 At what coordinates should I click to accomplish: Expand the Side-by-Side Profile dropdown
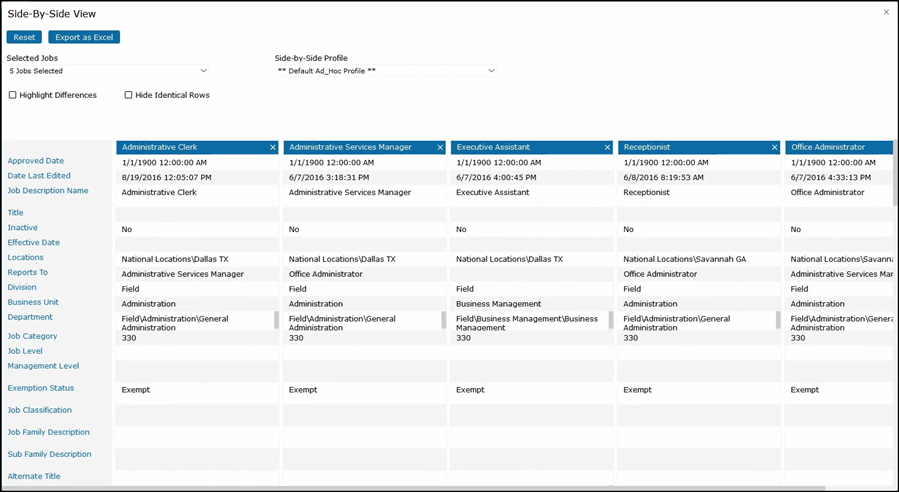point(385,71)
